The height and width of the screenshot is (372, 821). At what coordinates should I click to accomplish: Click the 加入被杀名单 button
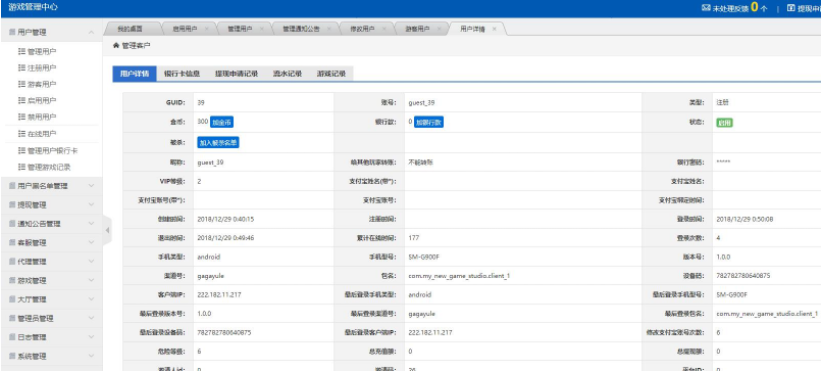(x=218, y=143)
